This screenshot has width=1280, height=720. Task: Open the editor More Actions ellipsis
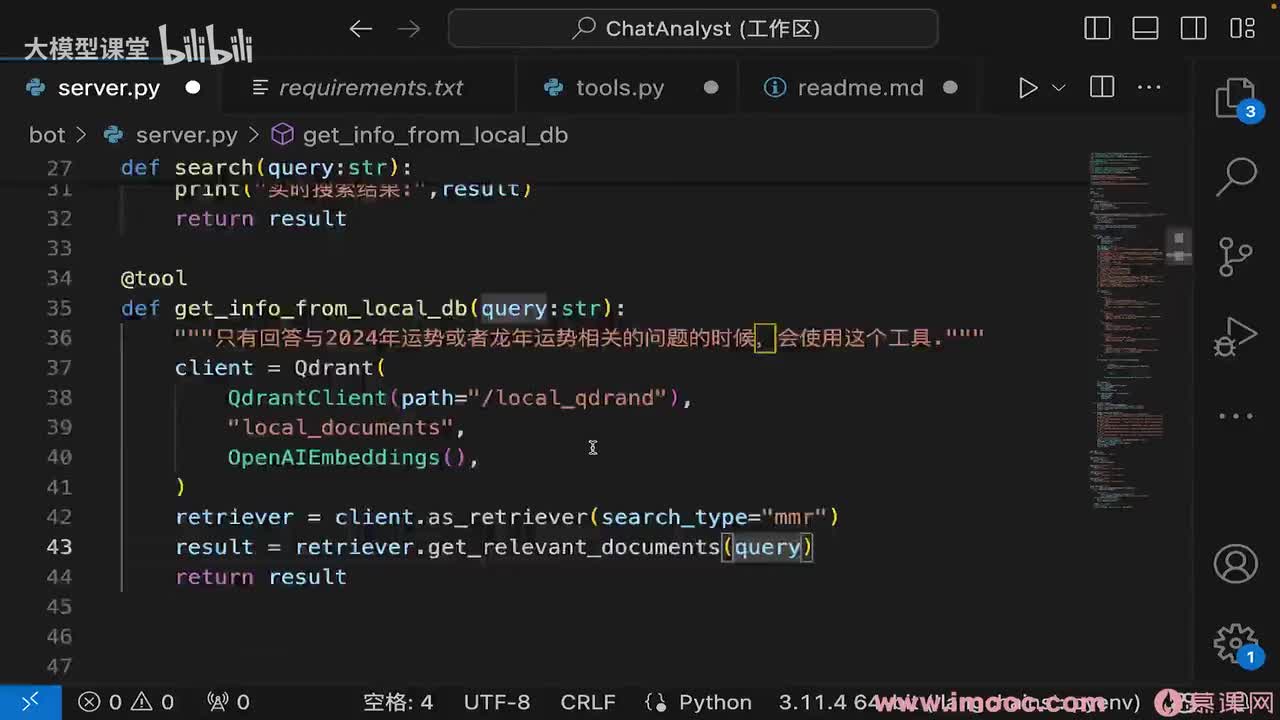coord(1149,88)
